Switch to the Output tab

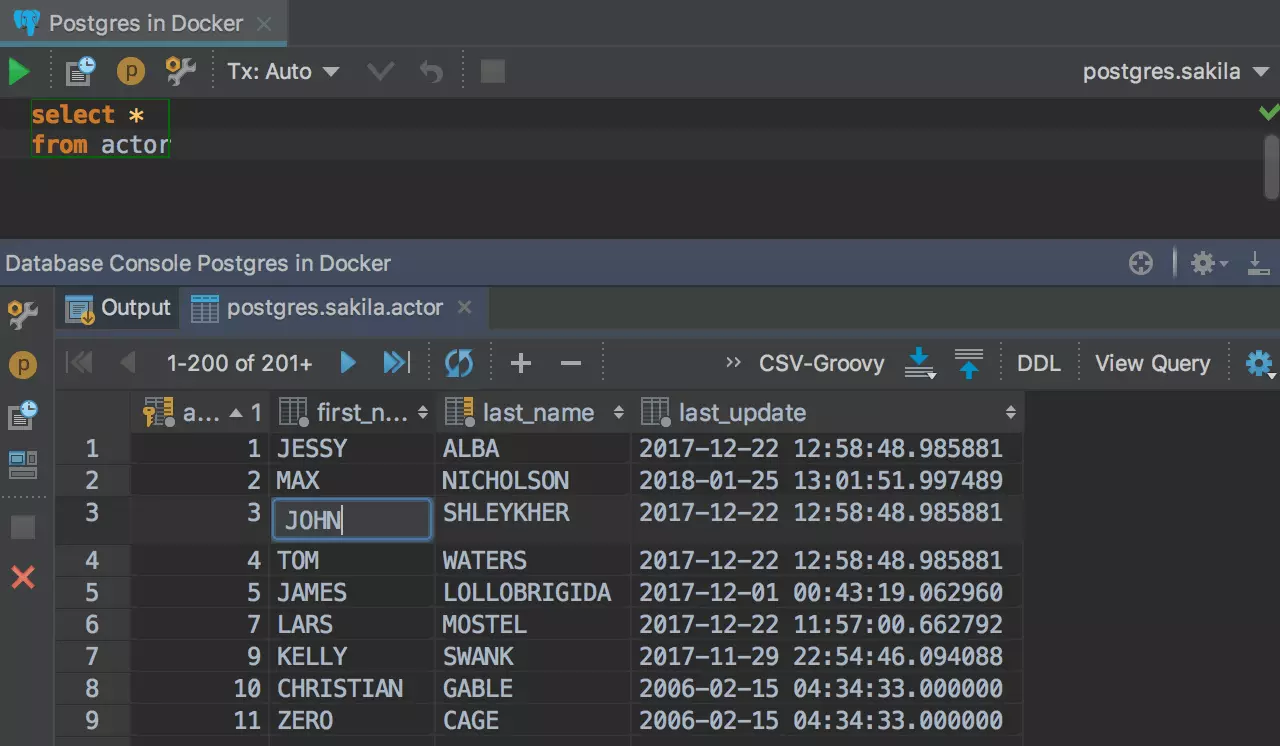(119, 308)
